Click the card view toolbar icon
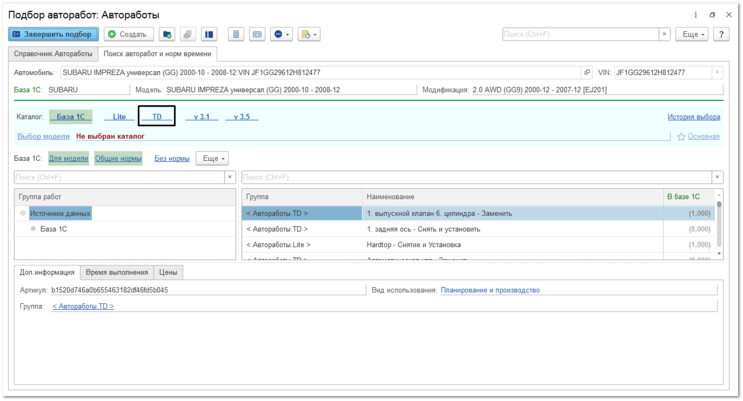 click(x=257, y=34)
